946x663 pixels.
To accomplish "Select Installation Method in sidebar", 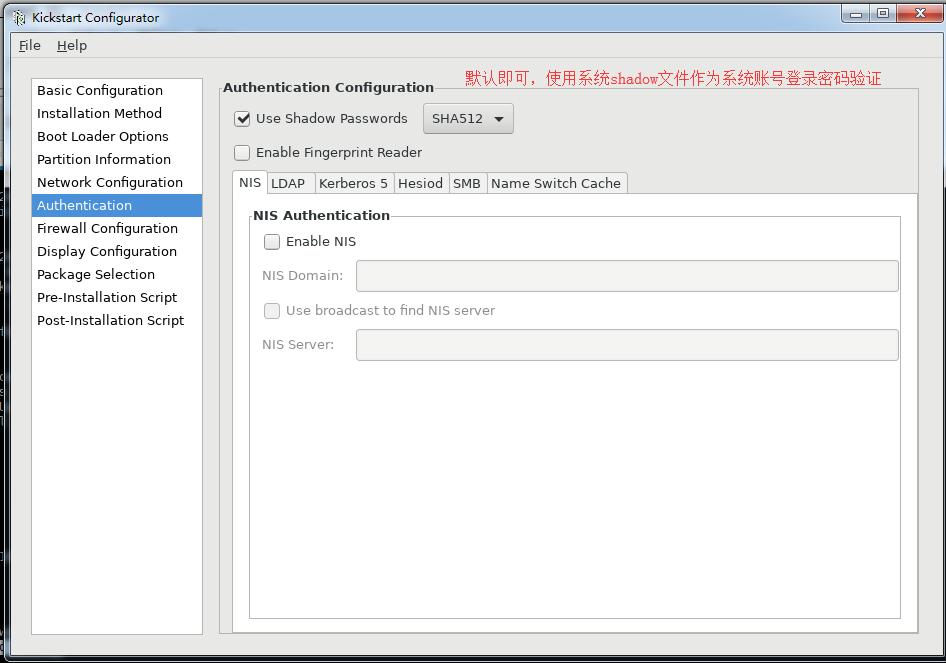I will (117, 113).
